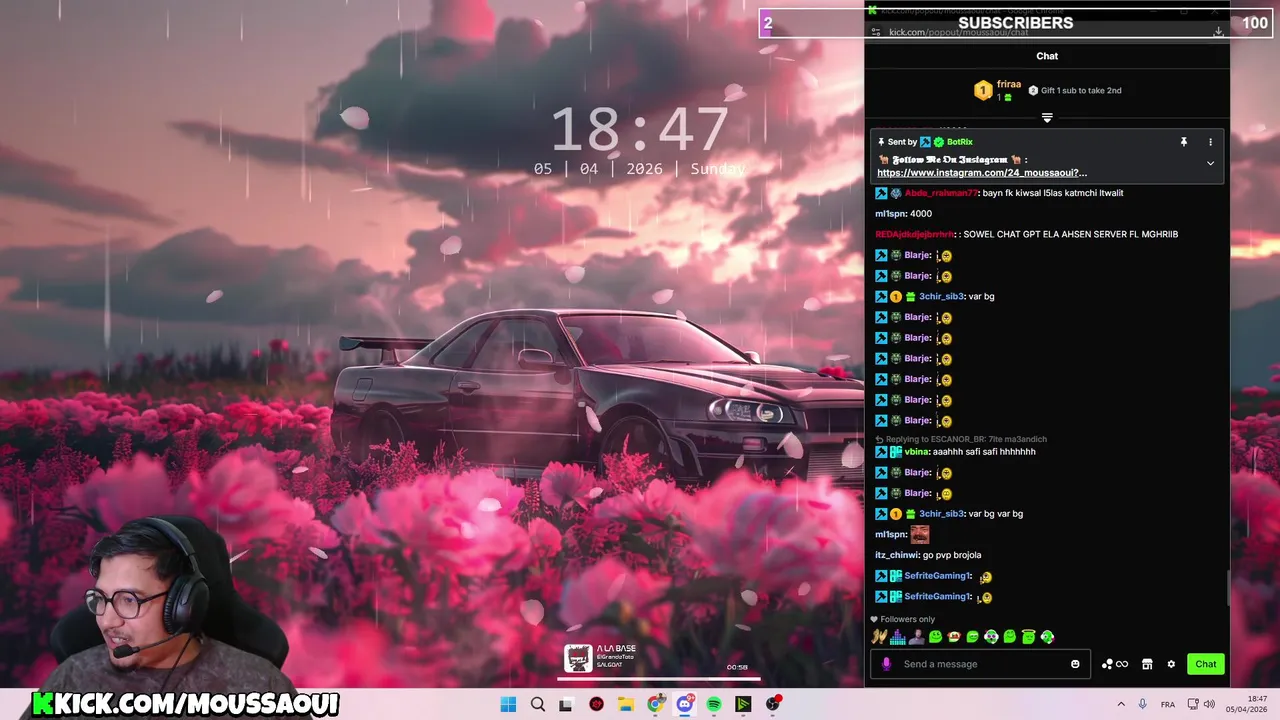Open the red circular app on taskbar
Image resolution: width=1280 pixels, height=720 pixels.
coord(597,704)
